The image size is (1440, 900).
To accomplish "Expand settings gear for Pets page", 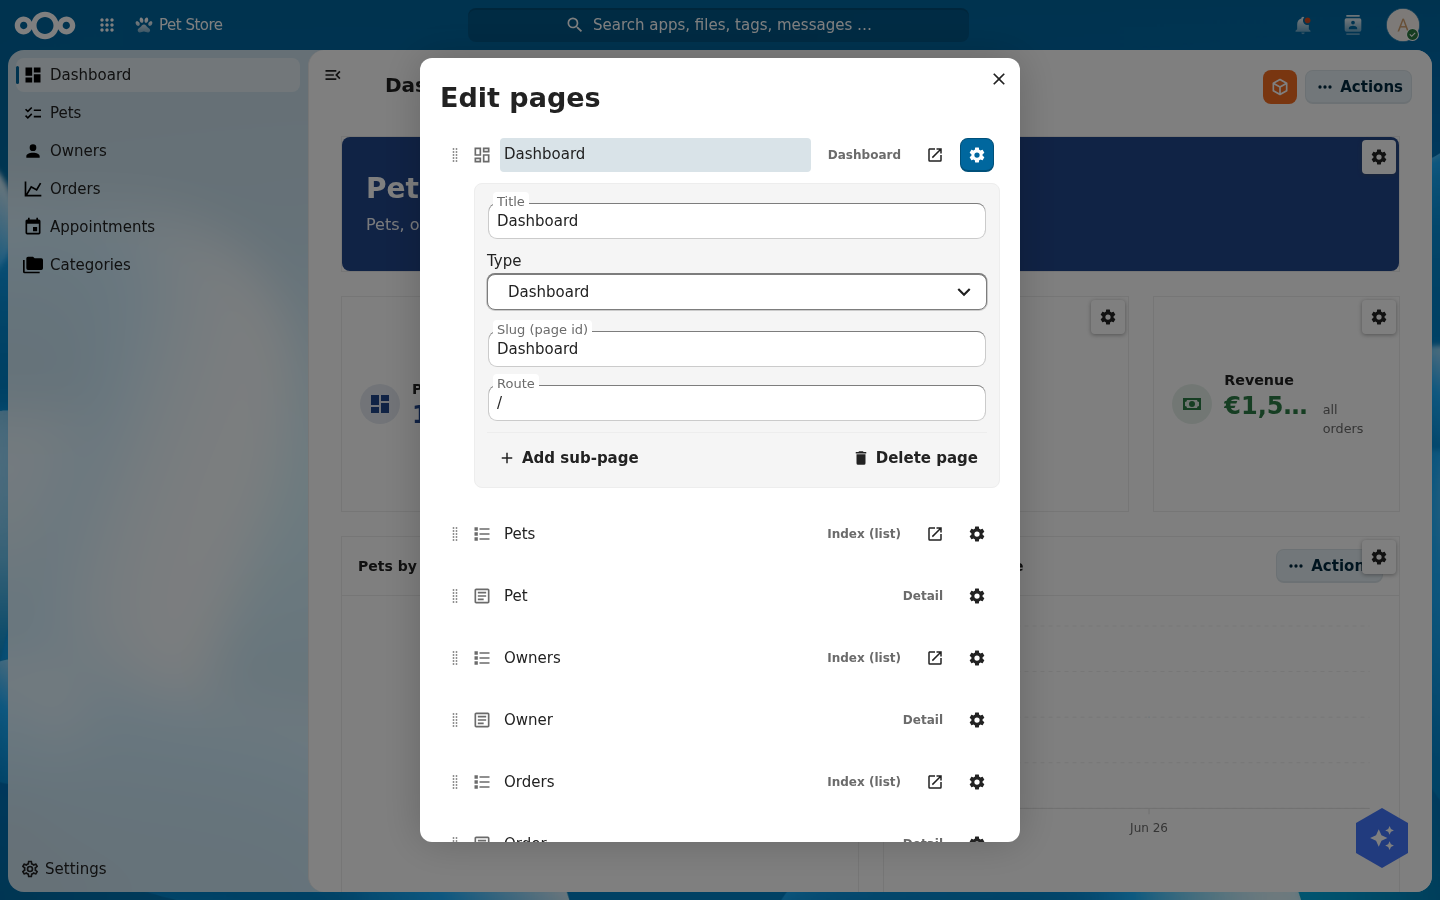I will tap(977, 534).
